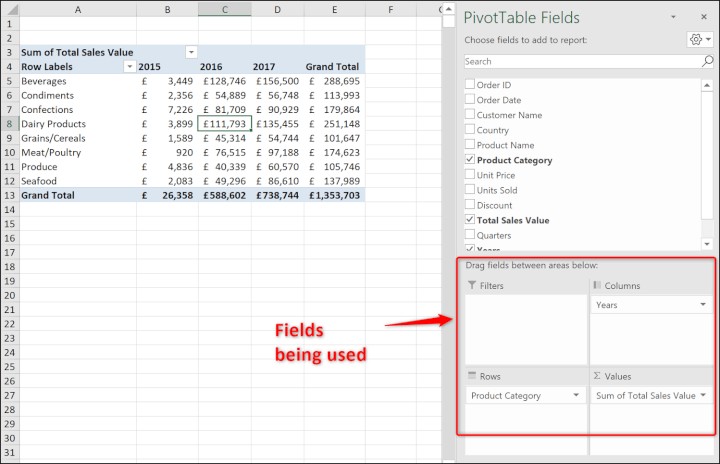Select the Condiments row label cell
720x464 pixels.
(78, 95)
